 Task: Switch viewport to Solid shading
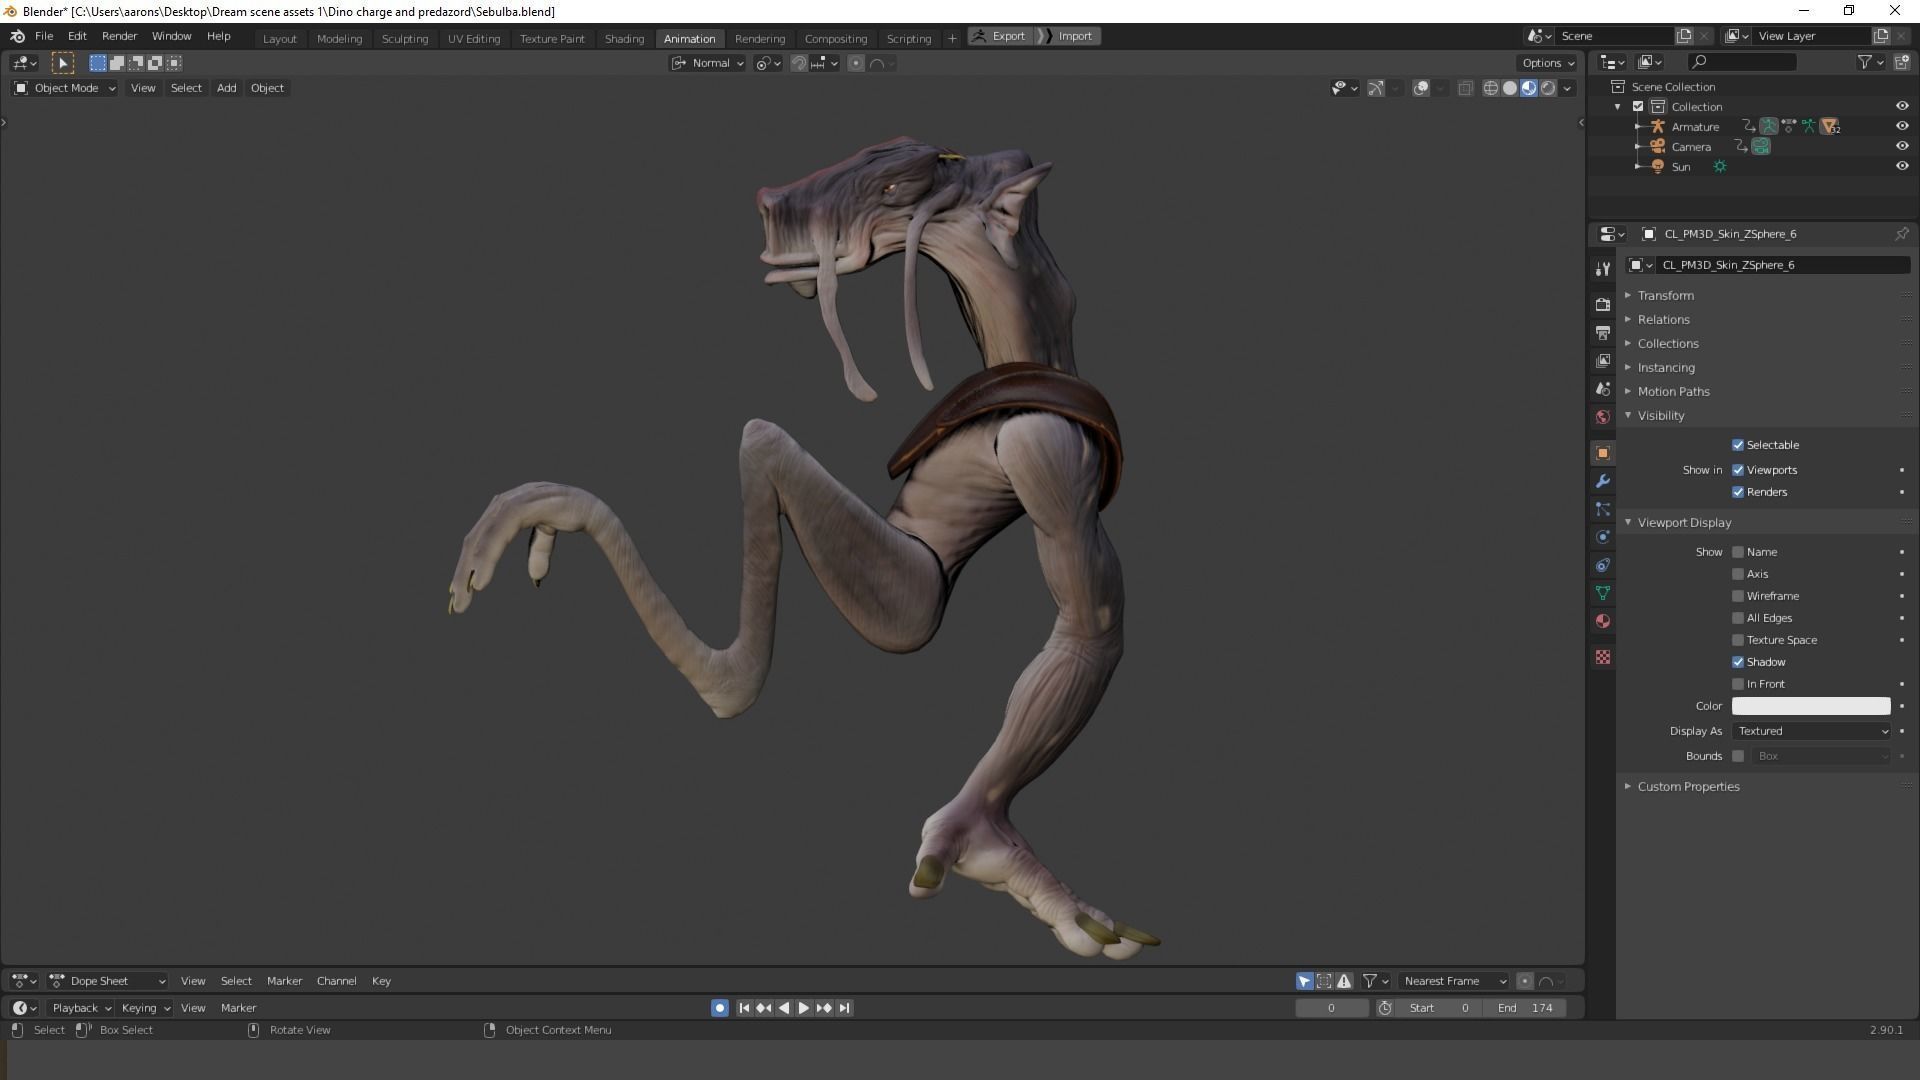1510,88
